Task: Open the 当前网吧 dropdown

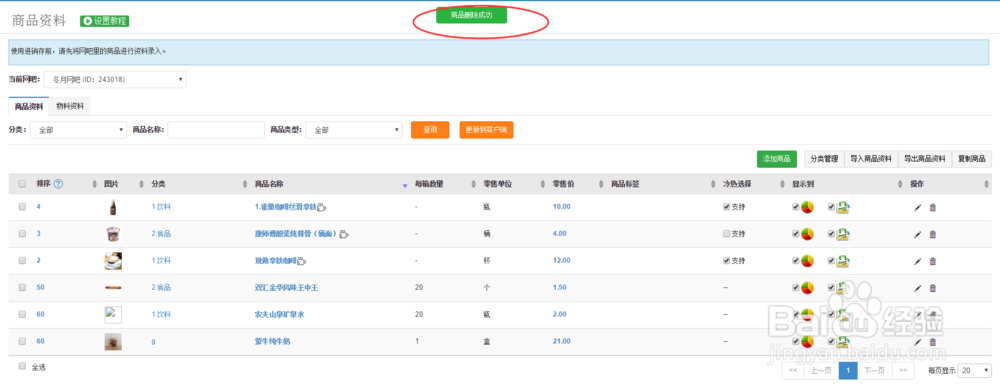Action: click(x=115, y=80)
